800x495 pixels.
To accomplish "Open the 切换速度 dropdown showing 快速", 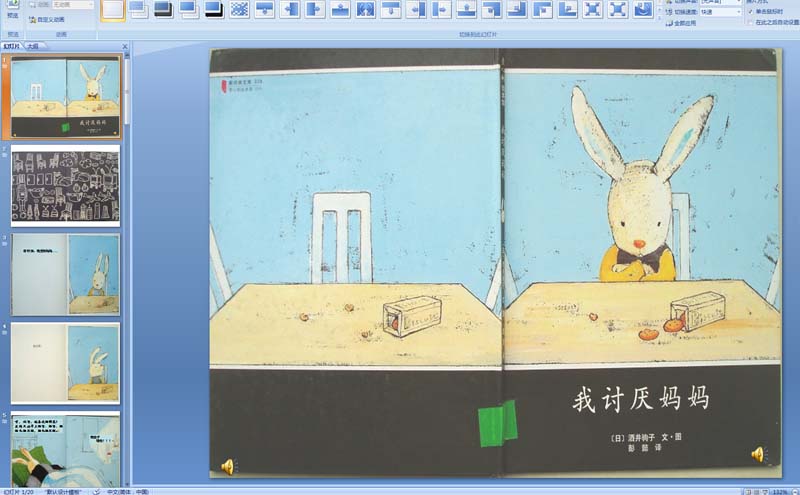I will 720,12.
